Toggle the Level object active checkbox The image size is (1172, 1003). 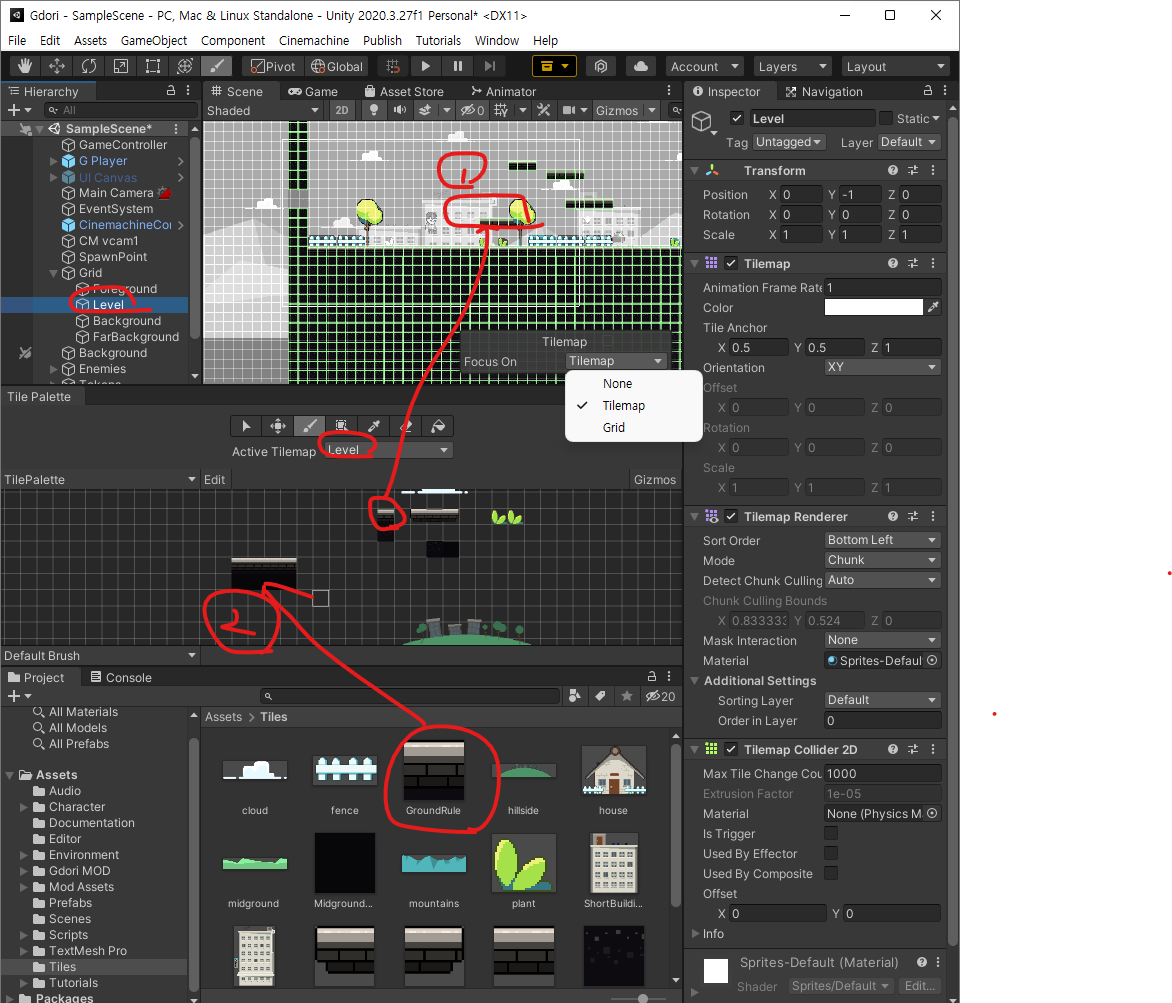pos(737,118)
